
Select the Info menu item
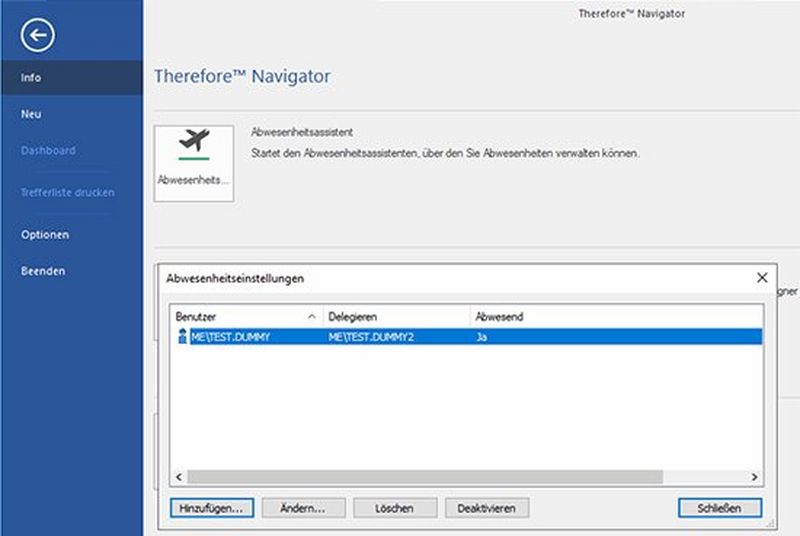71,78
